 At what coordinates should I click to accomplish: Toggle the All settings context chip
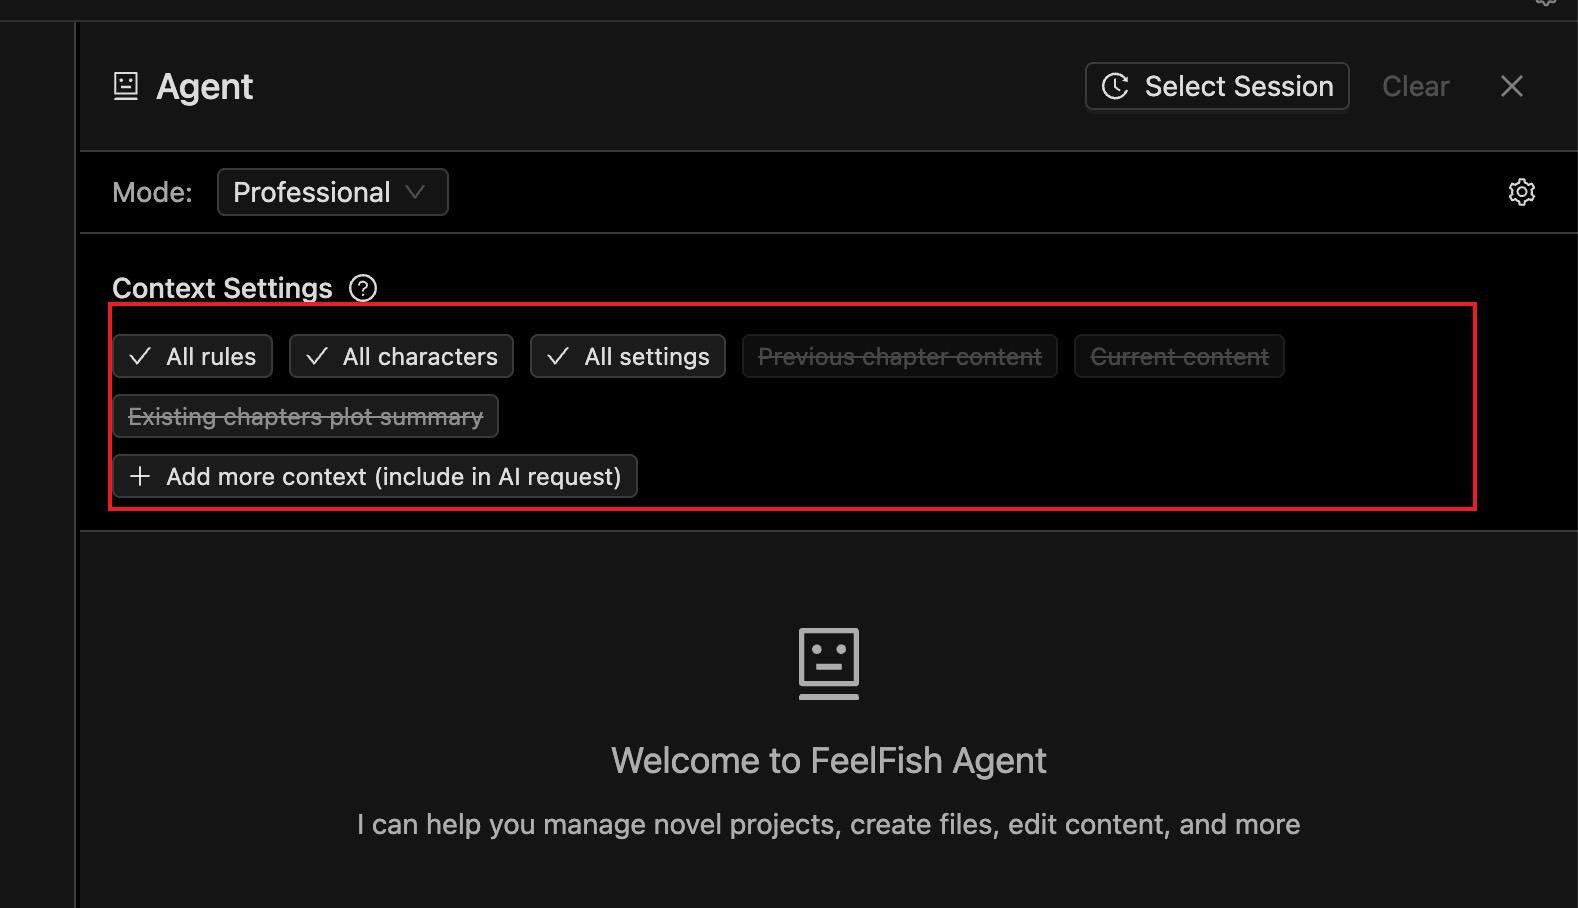coord(628,356)
